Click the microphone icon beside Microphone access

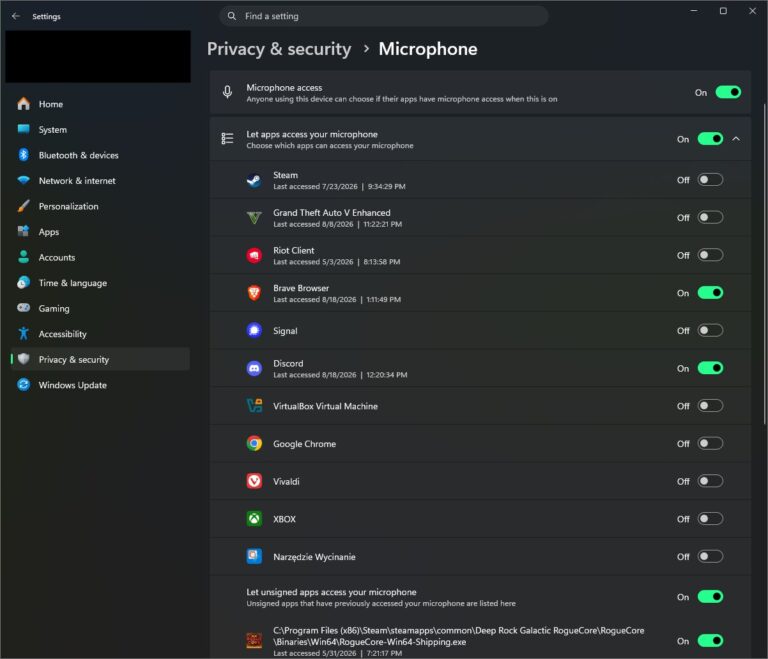click(227, 92)
